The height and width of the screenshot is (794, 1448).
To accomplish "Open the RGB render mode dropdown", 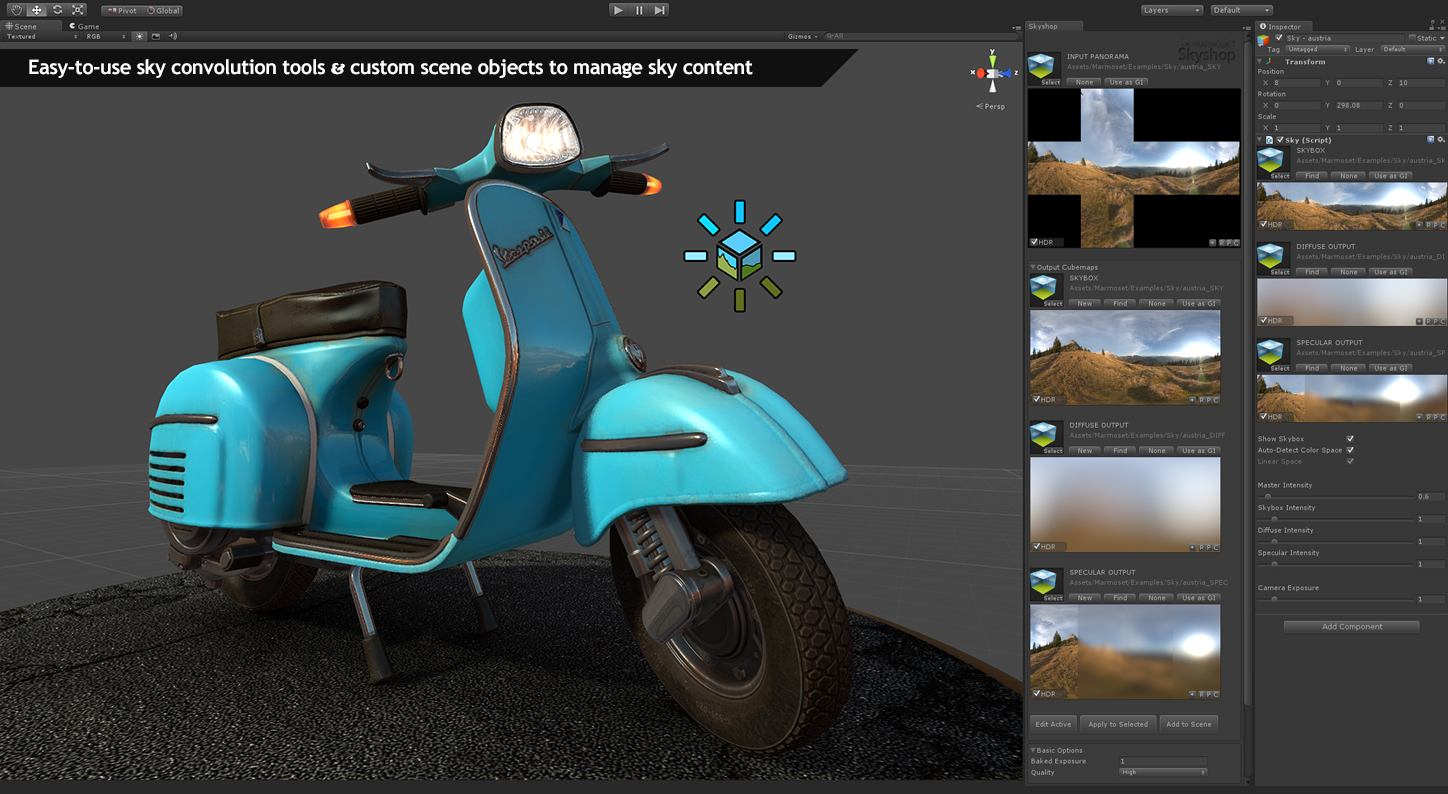I will coord(106,36).
